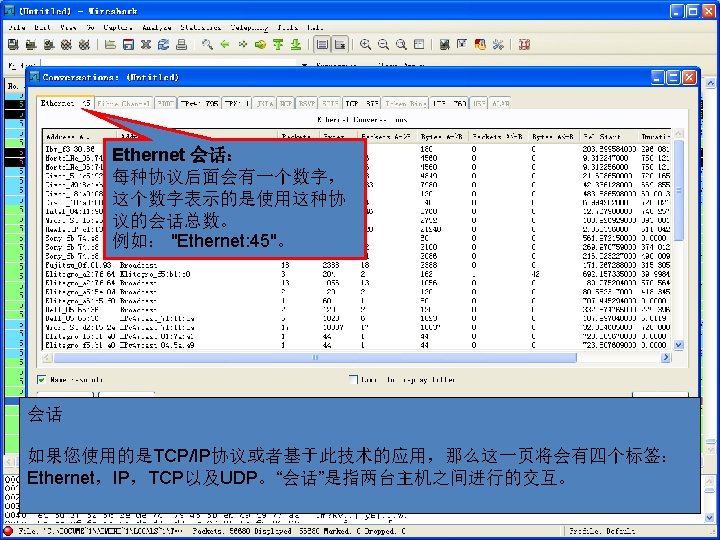Screen dimensions: 720x540
Task: Click the Profile: Default status bar entry
Action: [x=602, y=531]
